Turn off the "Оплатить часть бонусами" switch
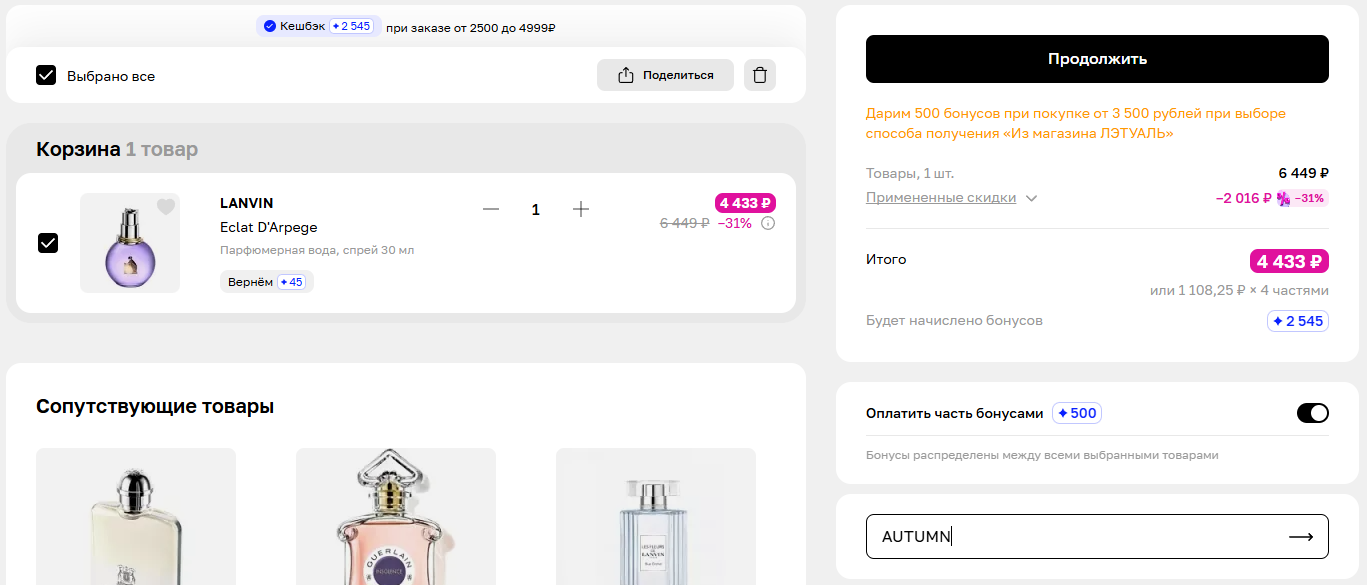Screen dimensions: 1367x585 pyautogui.click(x=1313, y=413)
